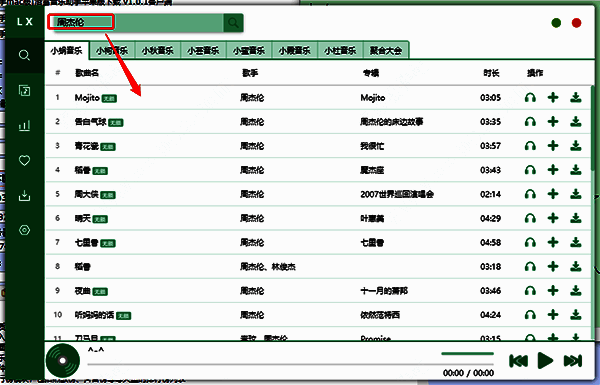
Task: Add 七里香 to a list
Action: (553, 242)
